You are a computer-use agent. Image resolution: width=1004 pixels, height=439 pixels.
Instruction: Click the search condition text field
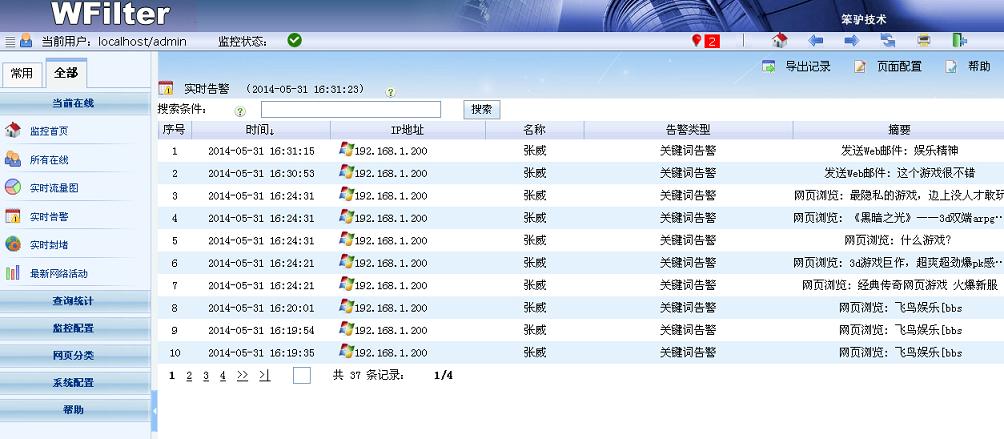click(x=350, y=110)
